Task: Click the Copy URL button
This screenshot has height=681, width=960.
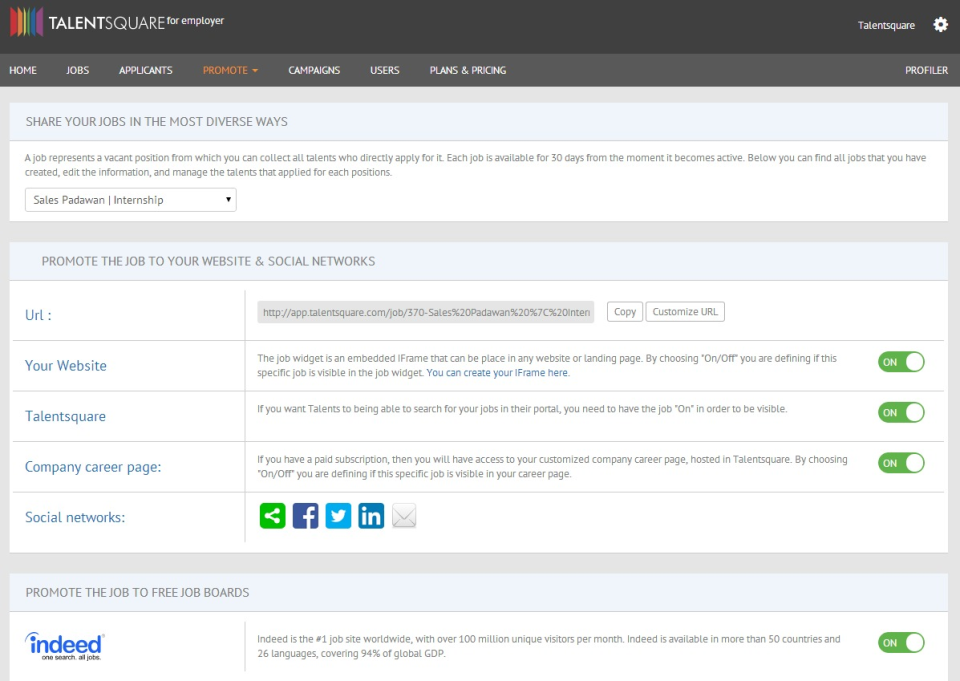Action: [x=624, y=312]
